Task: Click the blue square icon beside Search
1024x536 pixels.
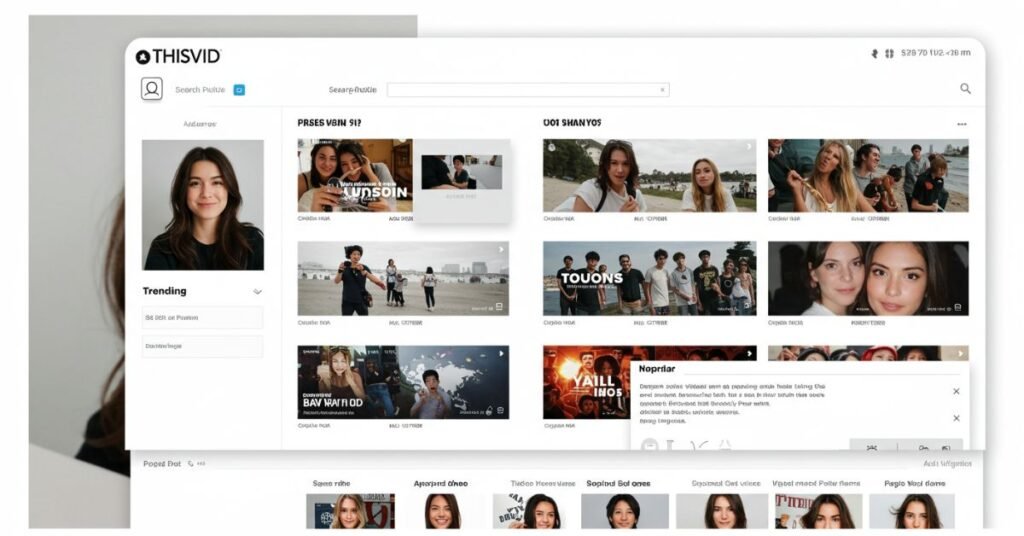Action: coord(239,90)
